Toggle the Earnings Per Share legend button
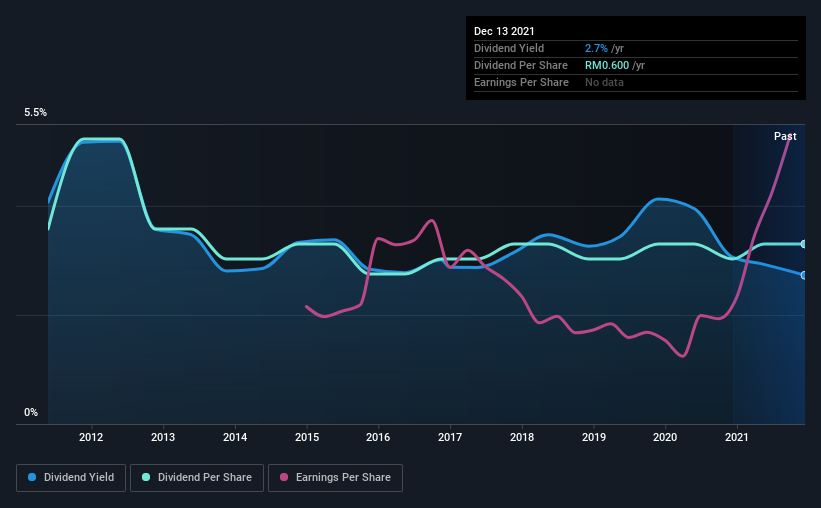 point(335,478)
